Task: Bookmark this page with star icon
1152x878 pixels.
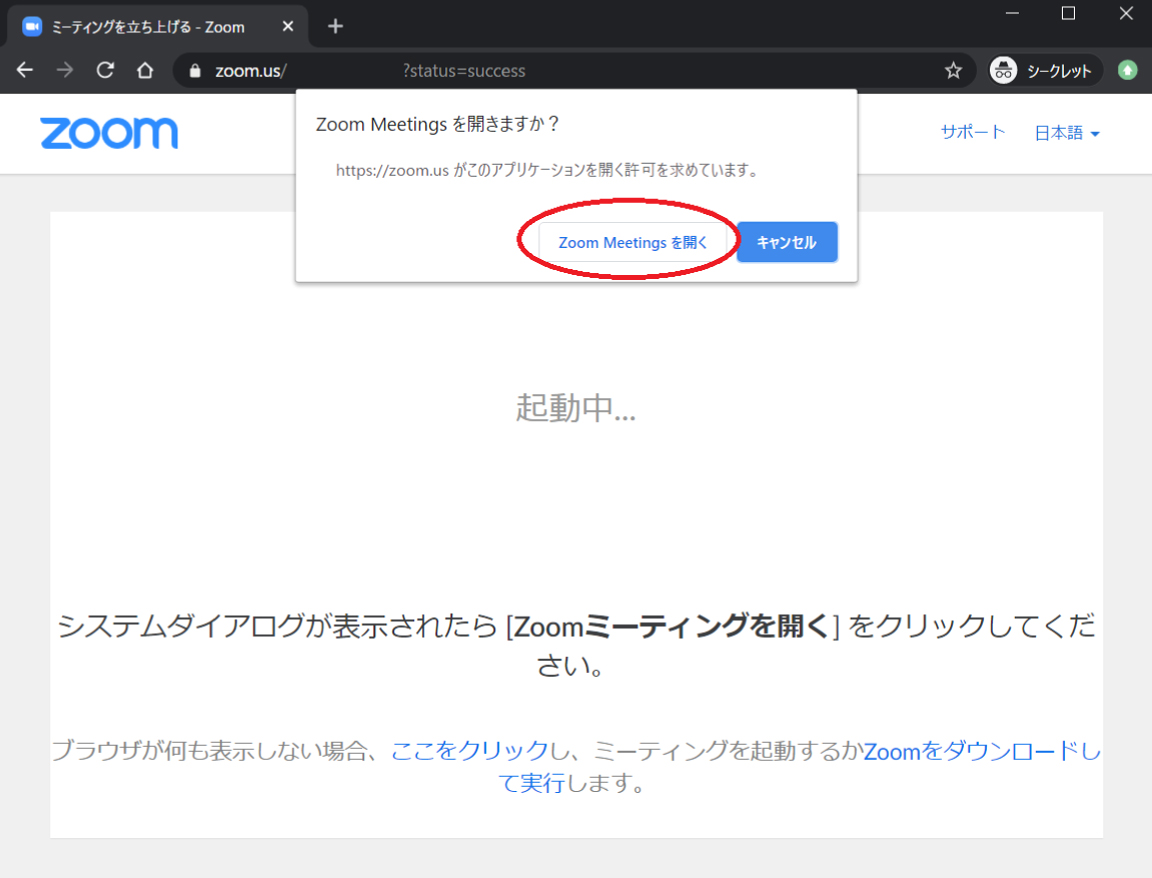Action: click(953, 71)
